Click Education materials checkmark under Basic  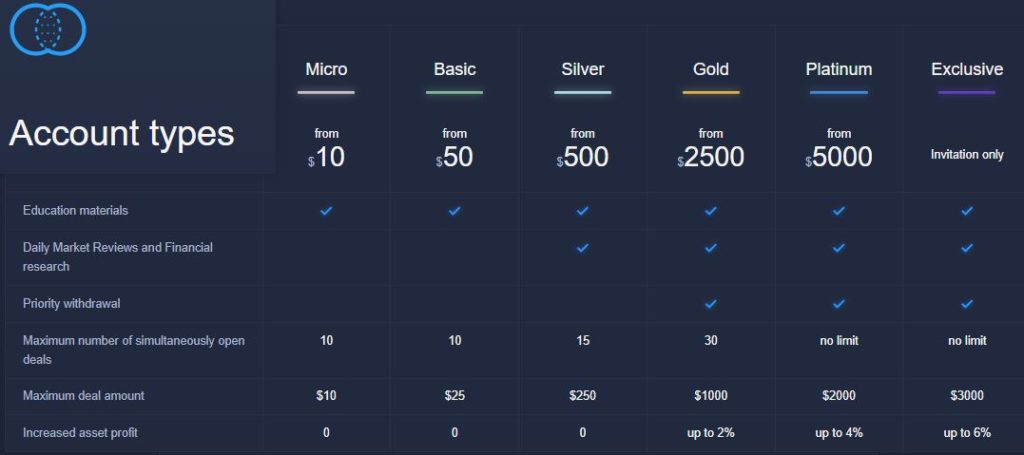(455, 211)
